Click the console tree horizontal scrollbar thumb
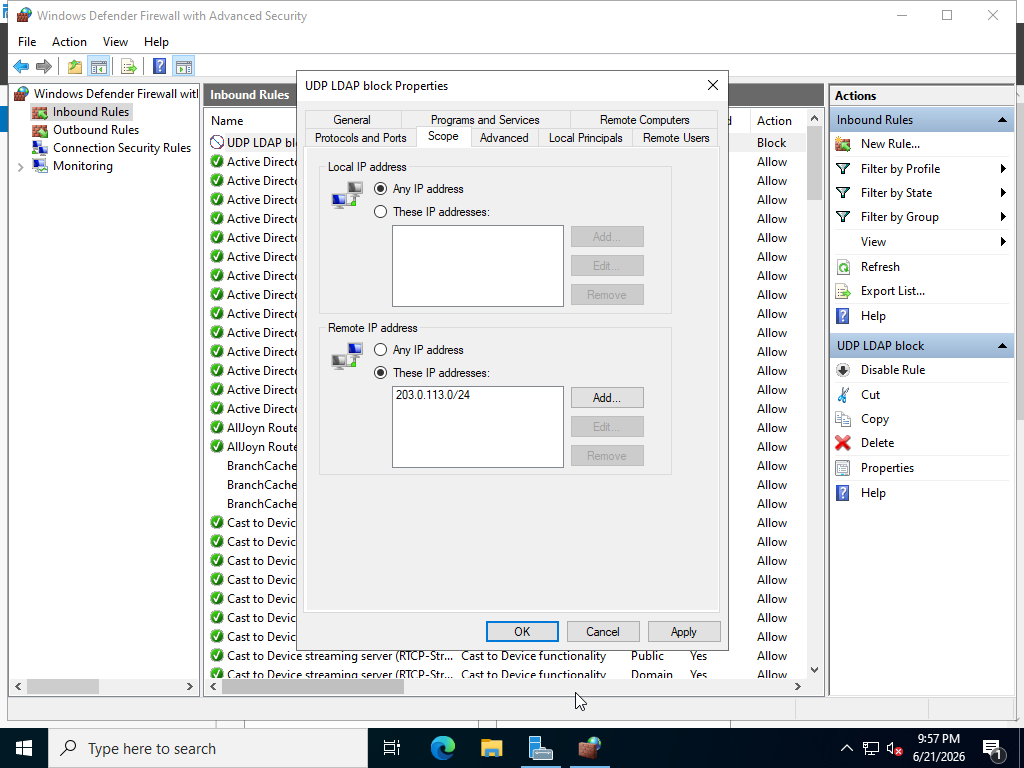 coord(63,686)
